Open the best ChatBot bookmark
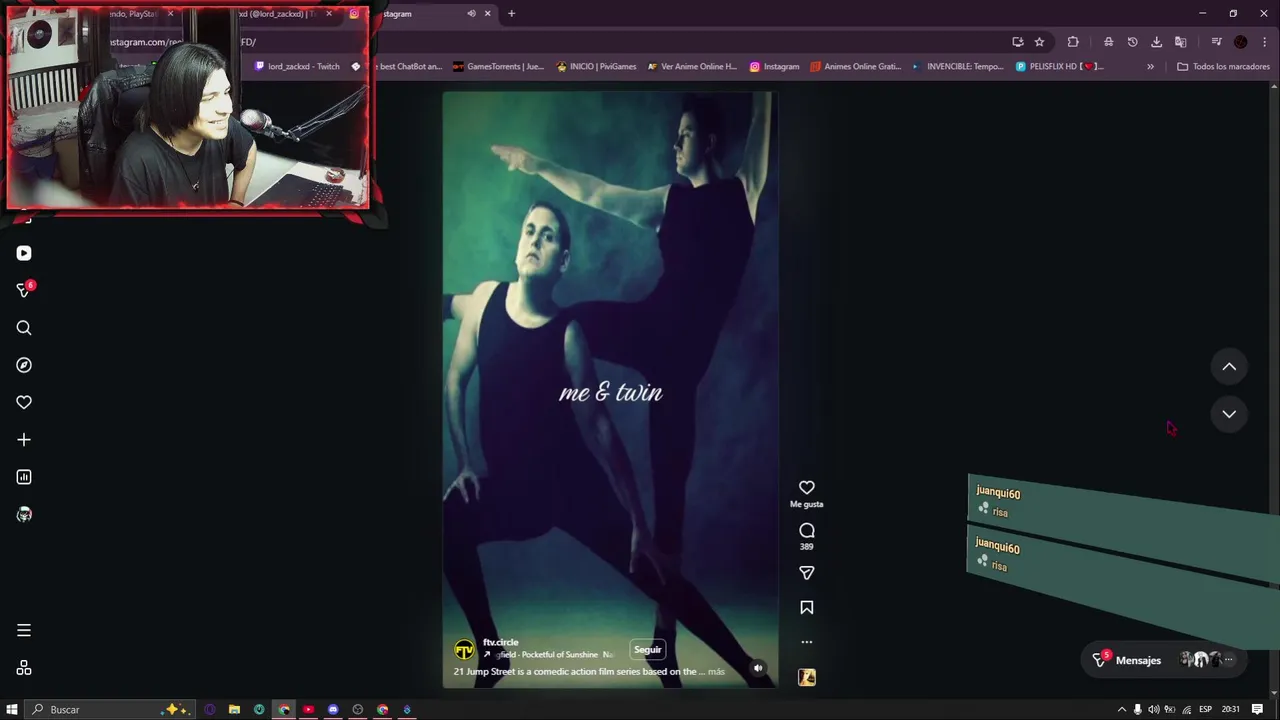 tap(398, 66)
